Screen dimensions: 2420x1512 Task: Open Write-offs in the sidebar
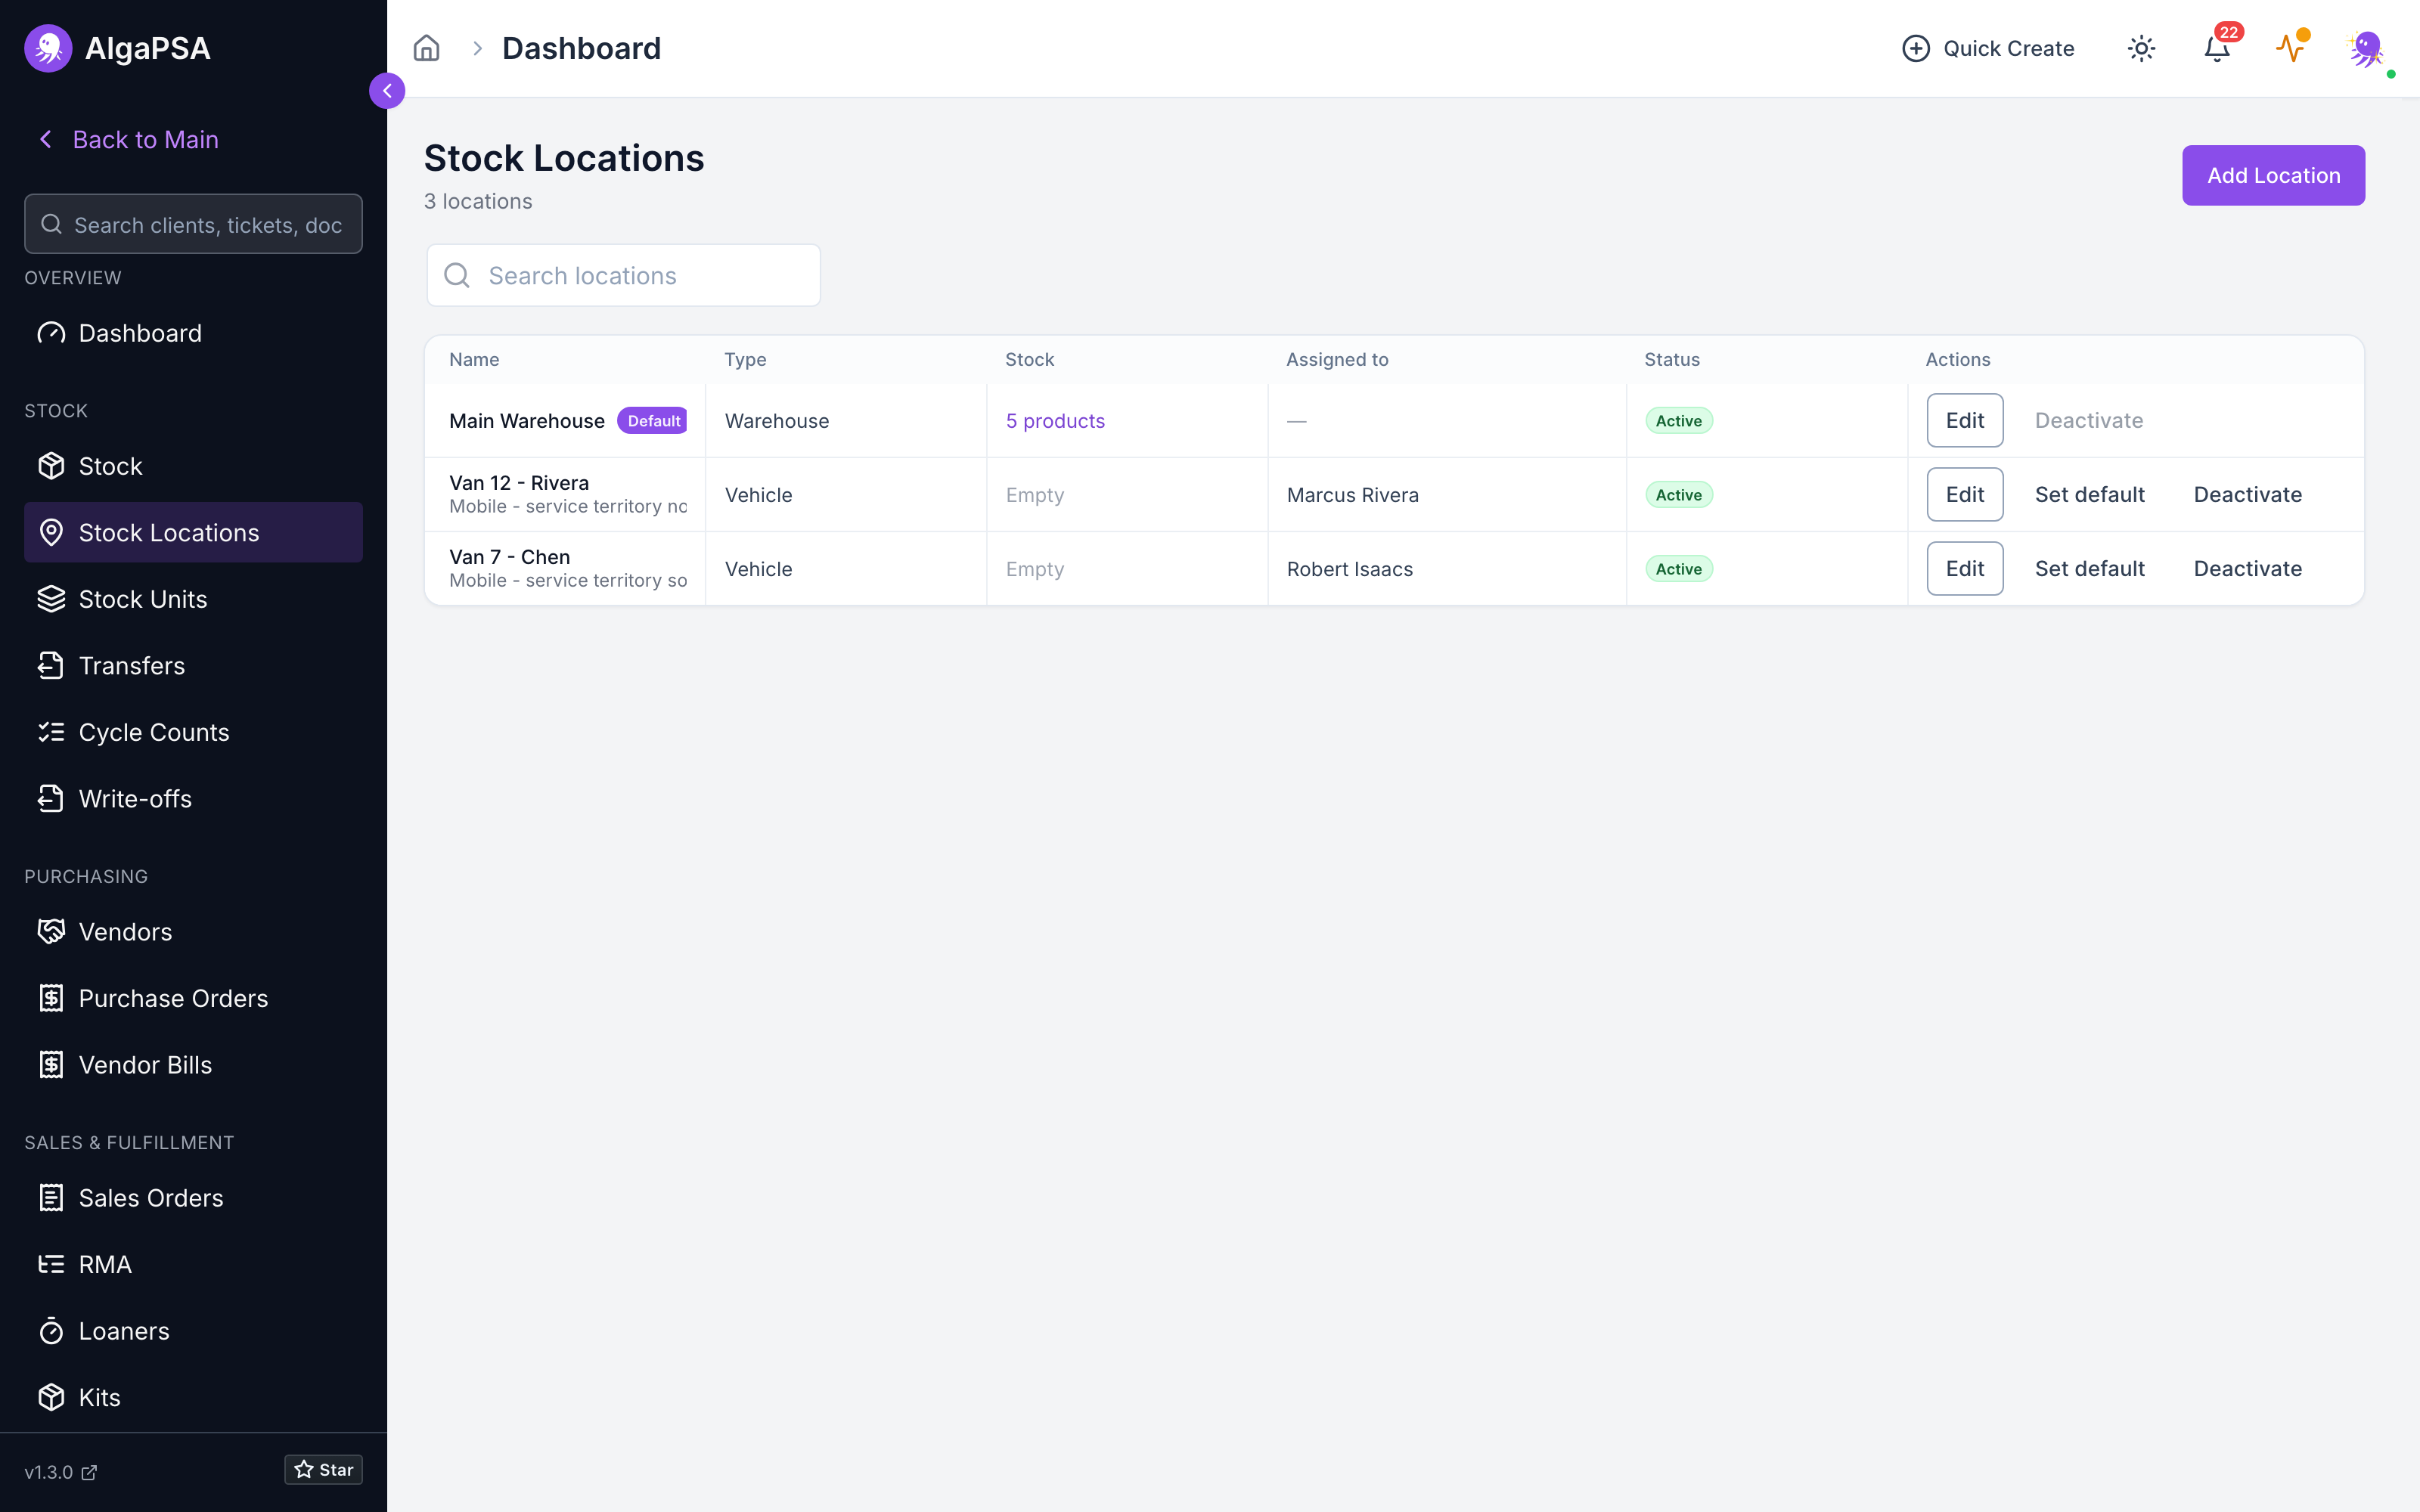[x=193, y=799]
